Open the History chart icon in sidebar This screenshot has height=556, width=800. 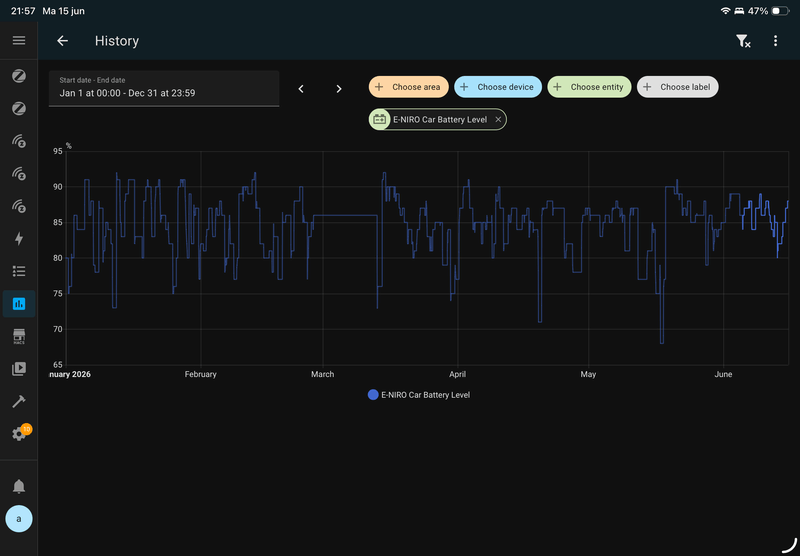pyautogui.click(x=19, y=304)
